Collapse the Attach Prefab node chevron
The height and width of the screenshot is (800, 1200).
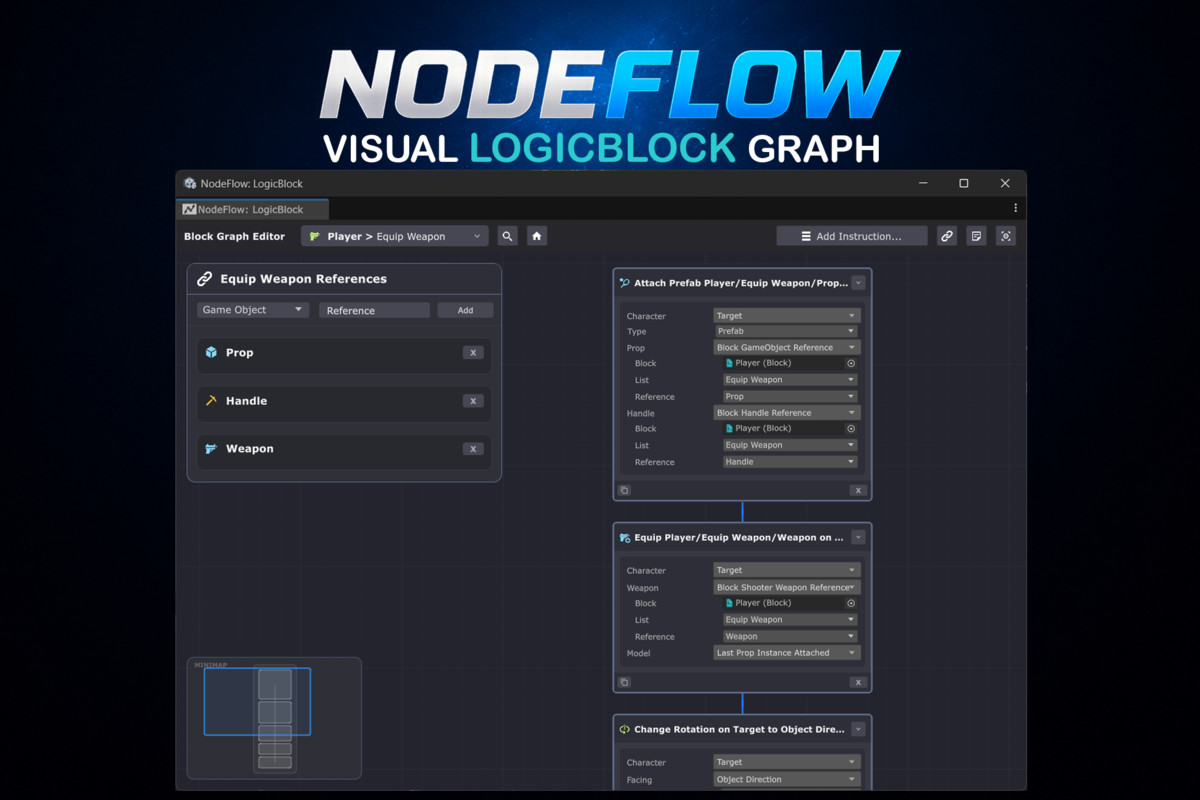[x=858, y=283]
